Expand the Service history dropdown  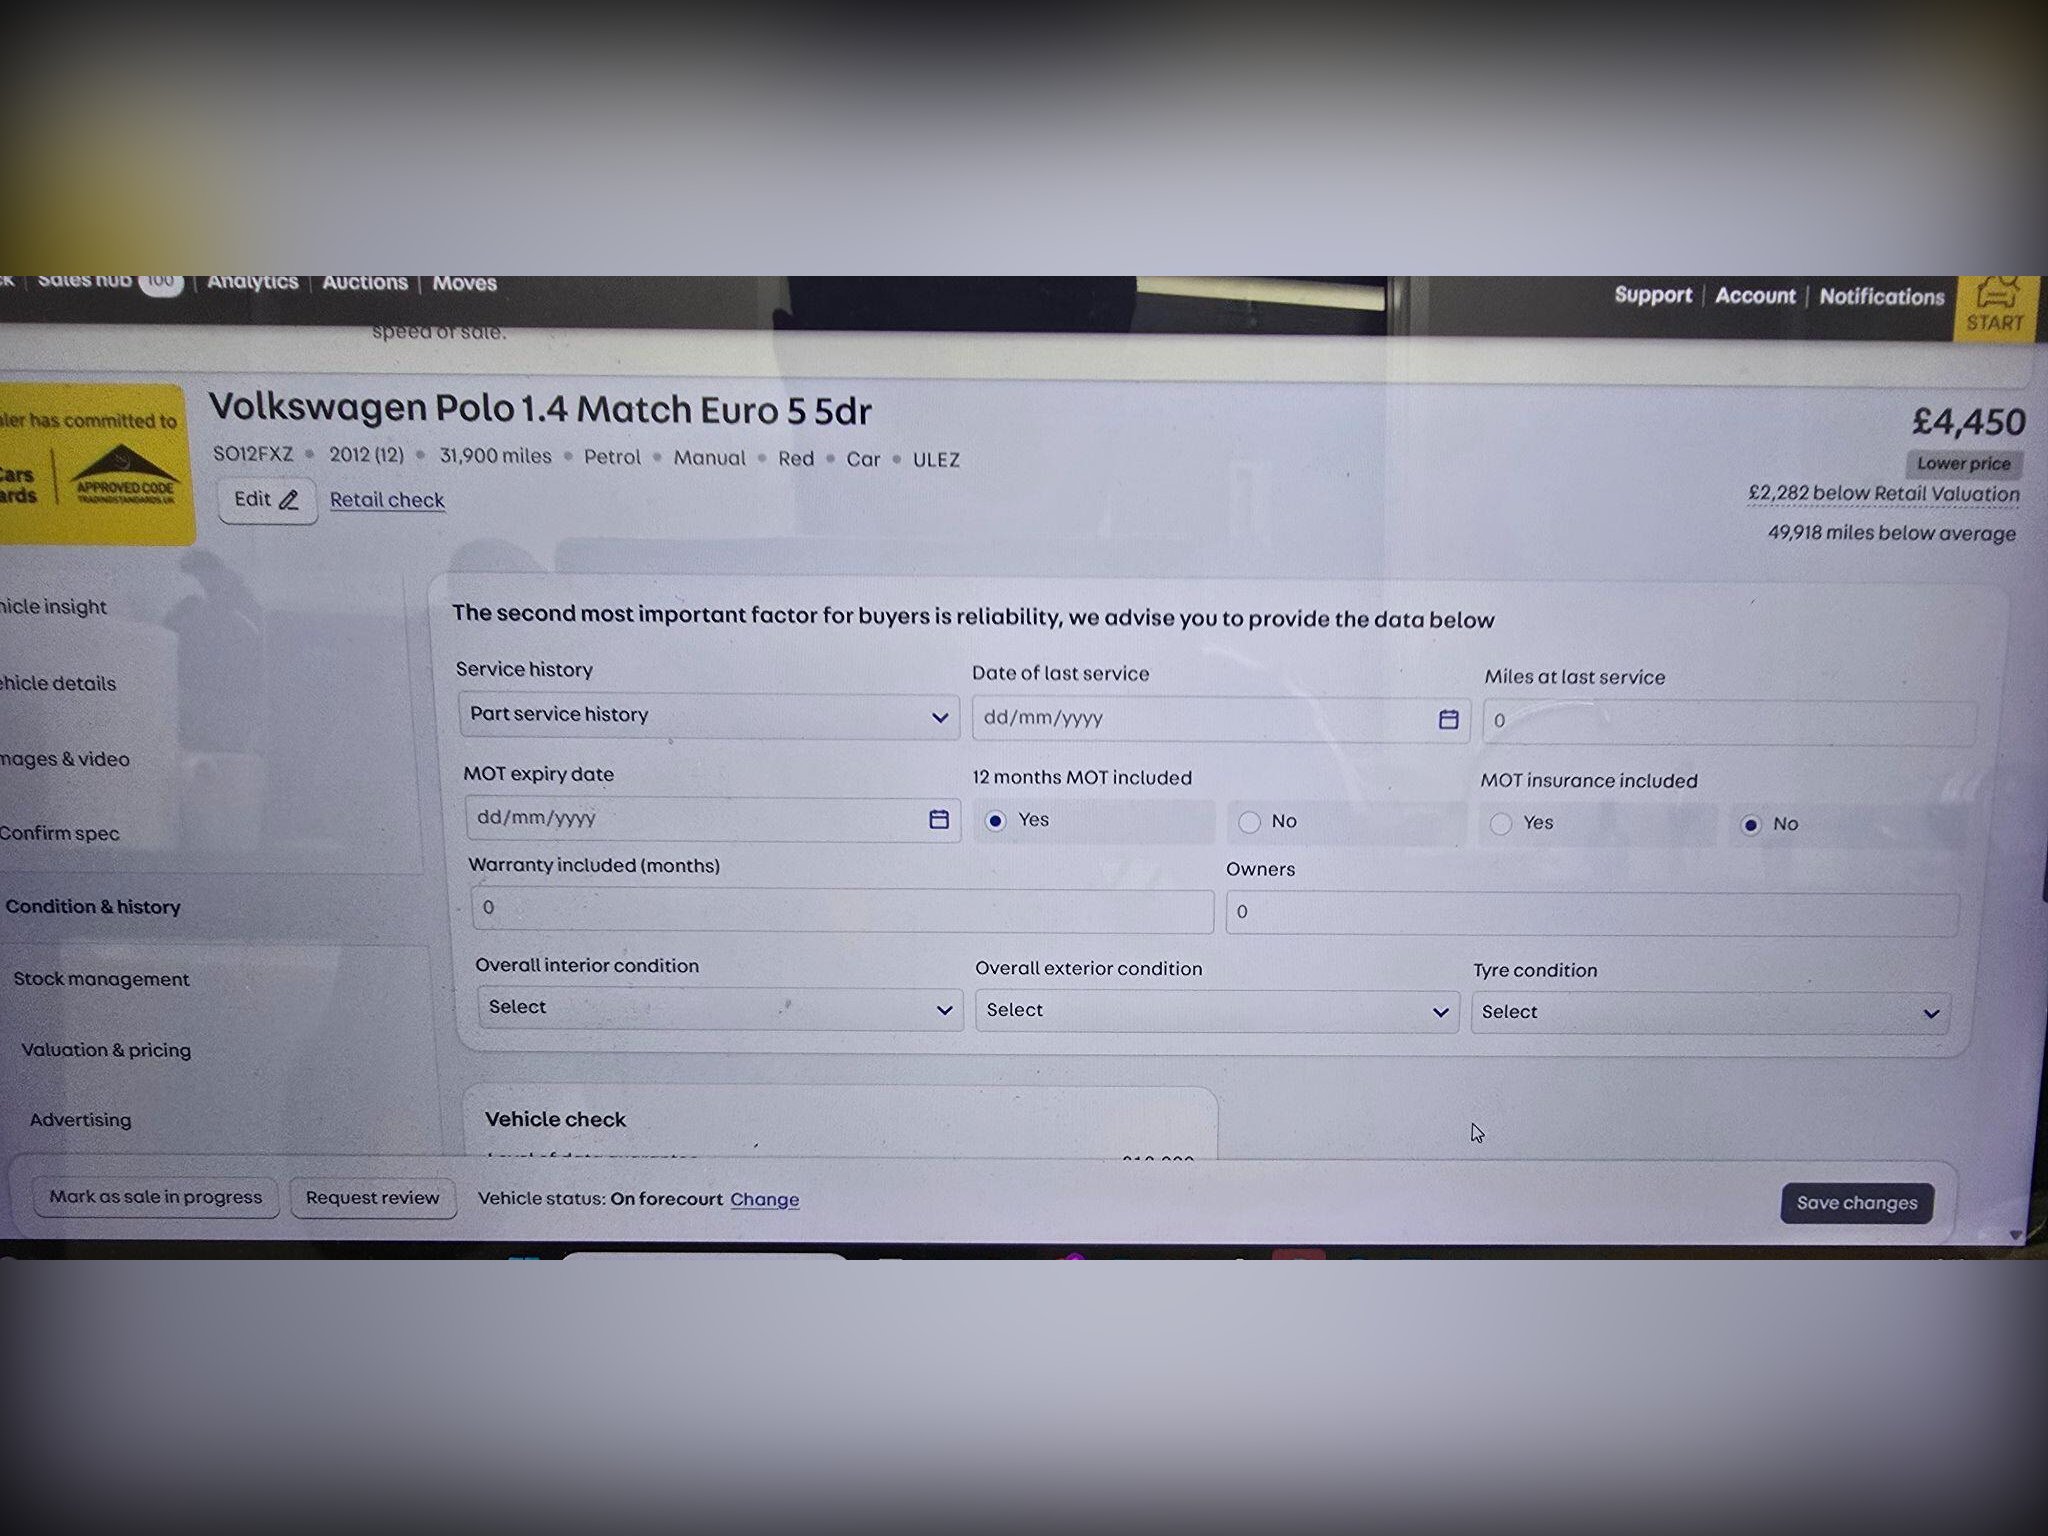tap(709, 716)
